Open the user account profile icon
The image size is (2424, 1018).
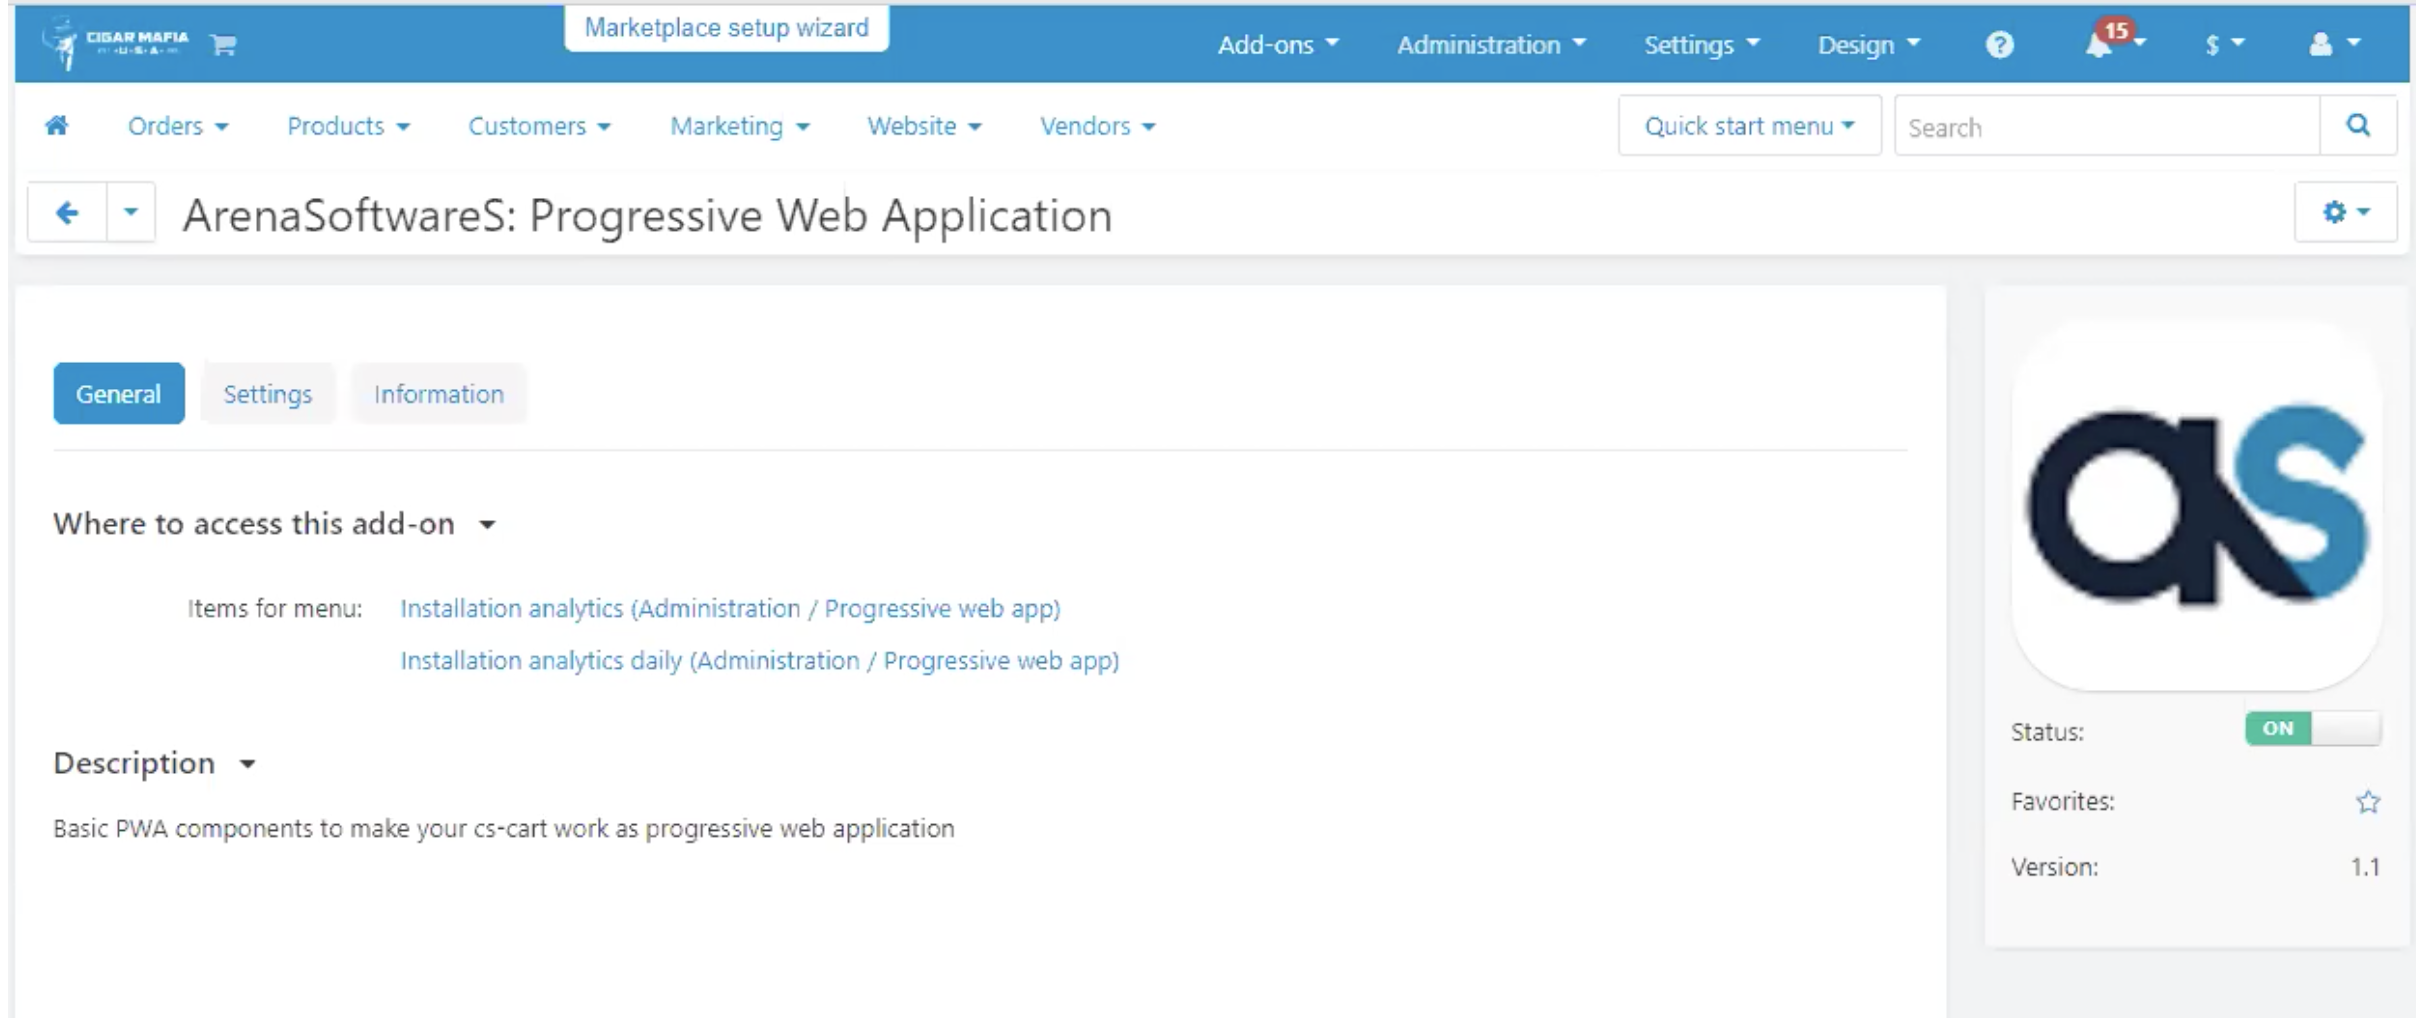point(2334,44)
